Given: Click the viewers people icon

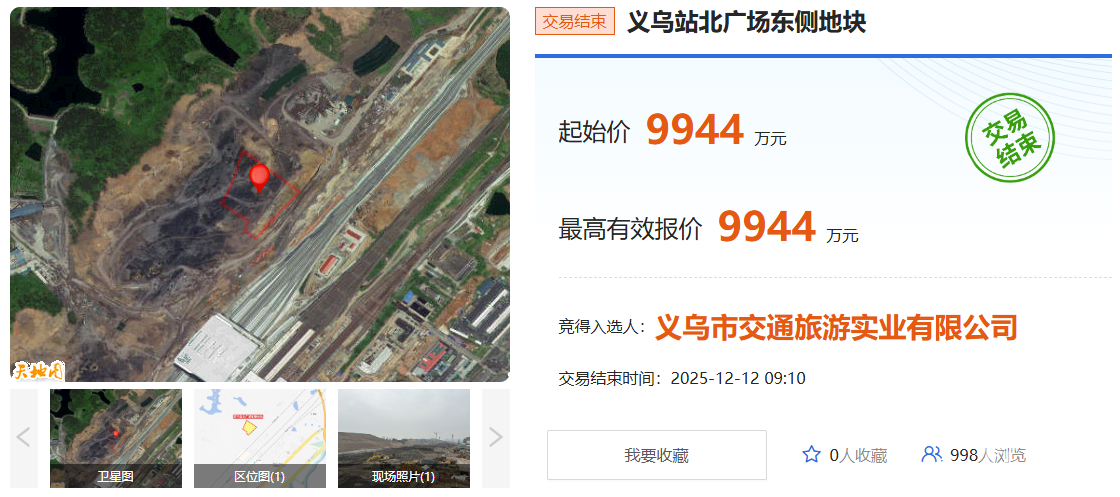Looking at the screenshot, I should 931,455.
